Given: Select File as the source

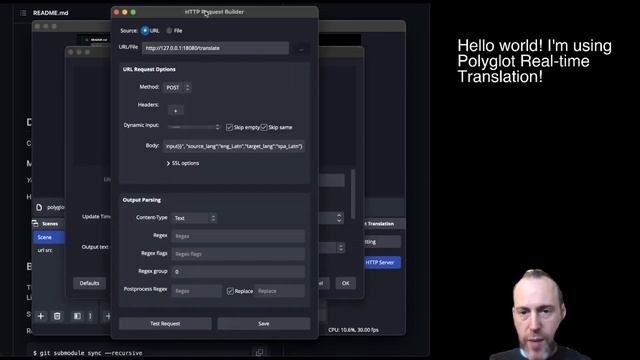Looking at the screenshot, I should [x=169, y=31].
